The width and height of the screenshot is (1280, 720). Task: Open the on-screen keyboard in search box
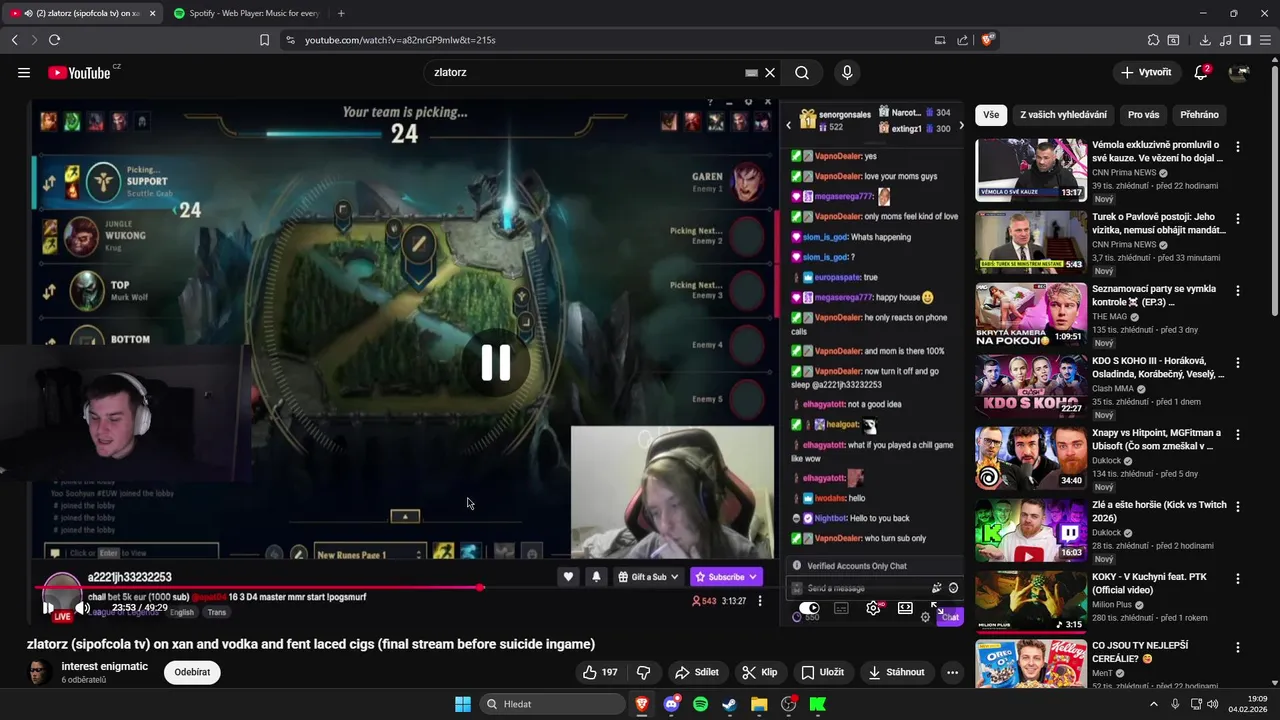click(x=751, y=73)
